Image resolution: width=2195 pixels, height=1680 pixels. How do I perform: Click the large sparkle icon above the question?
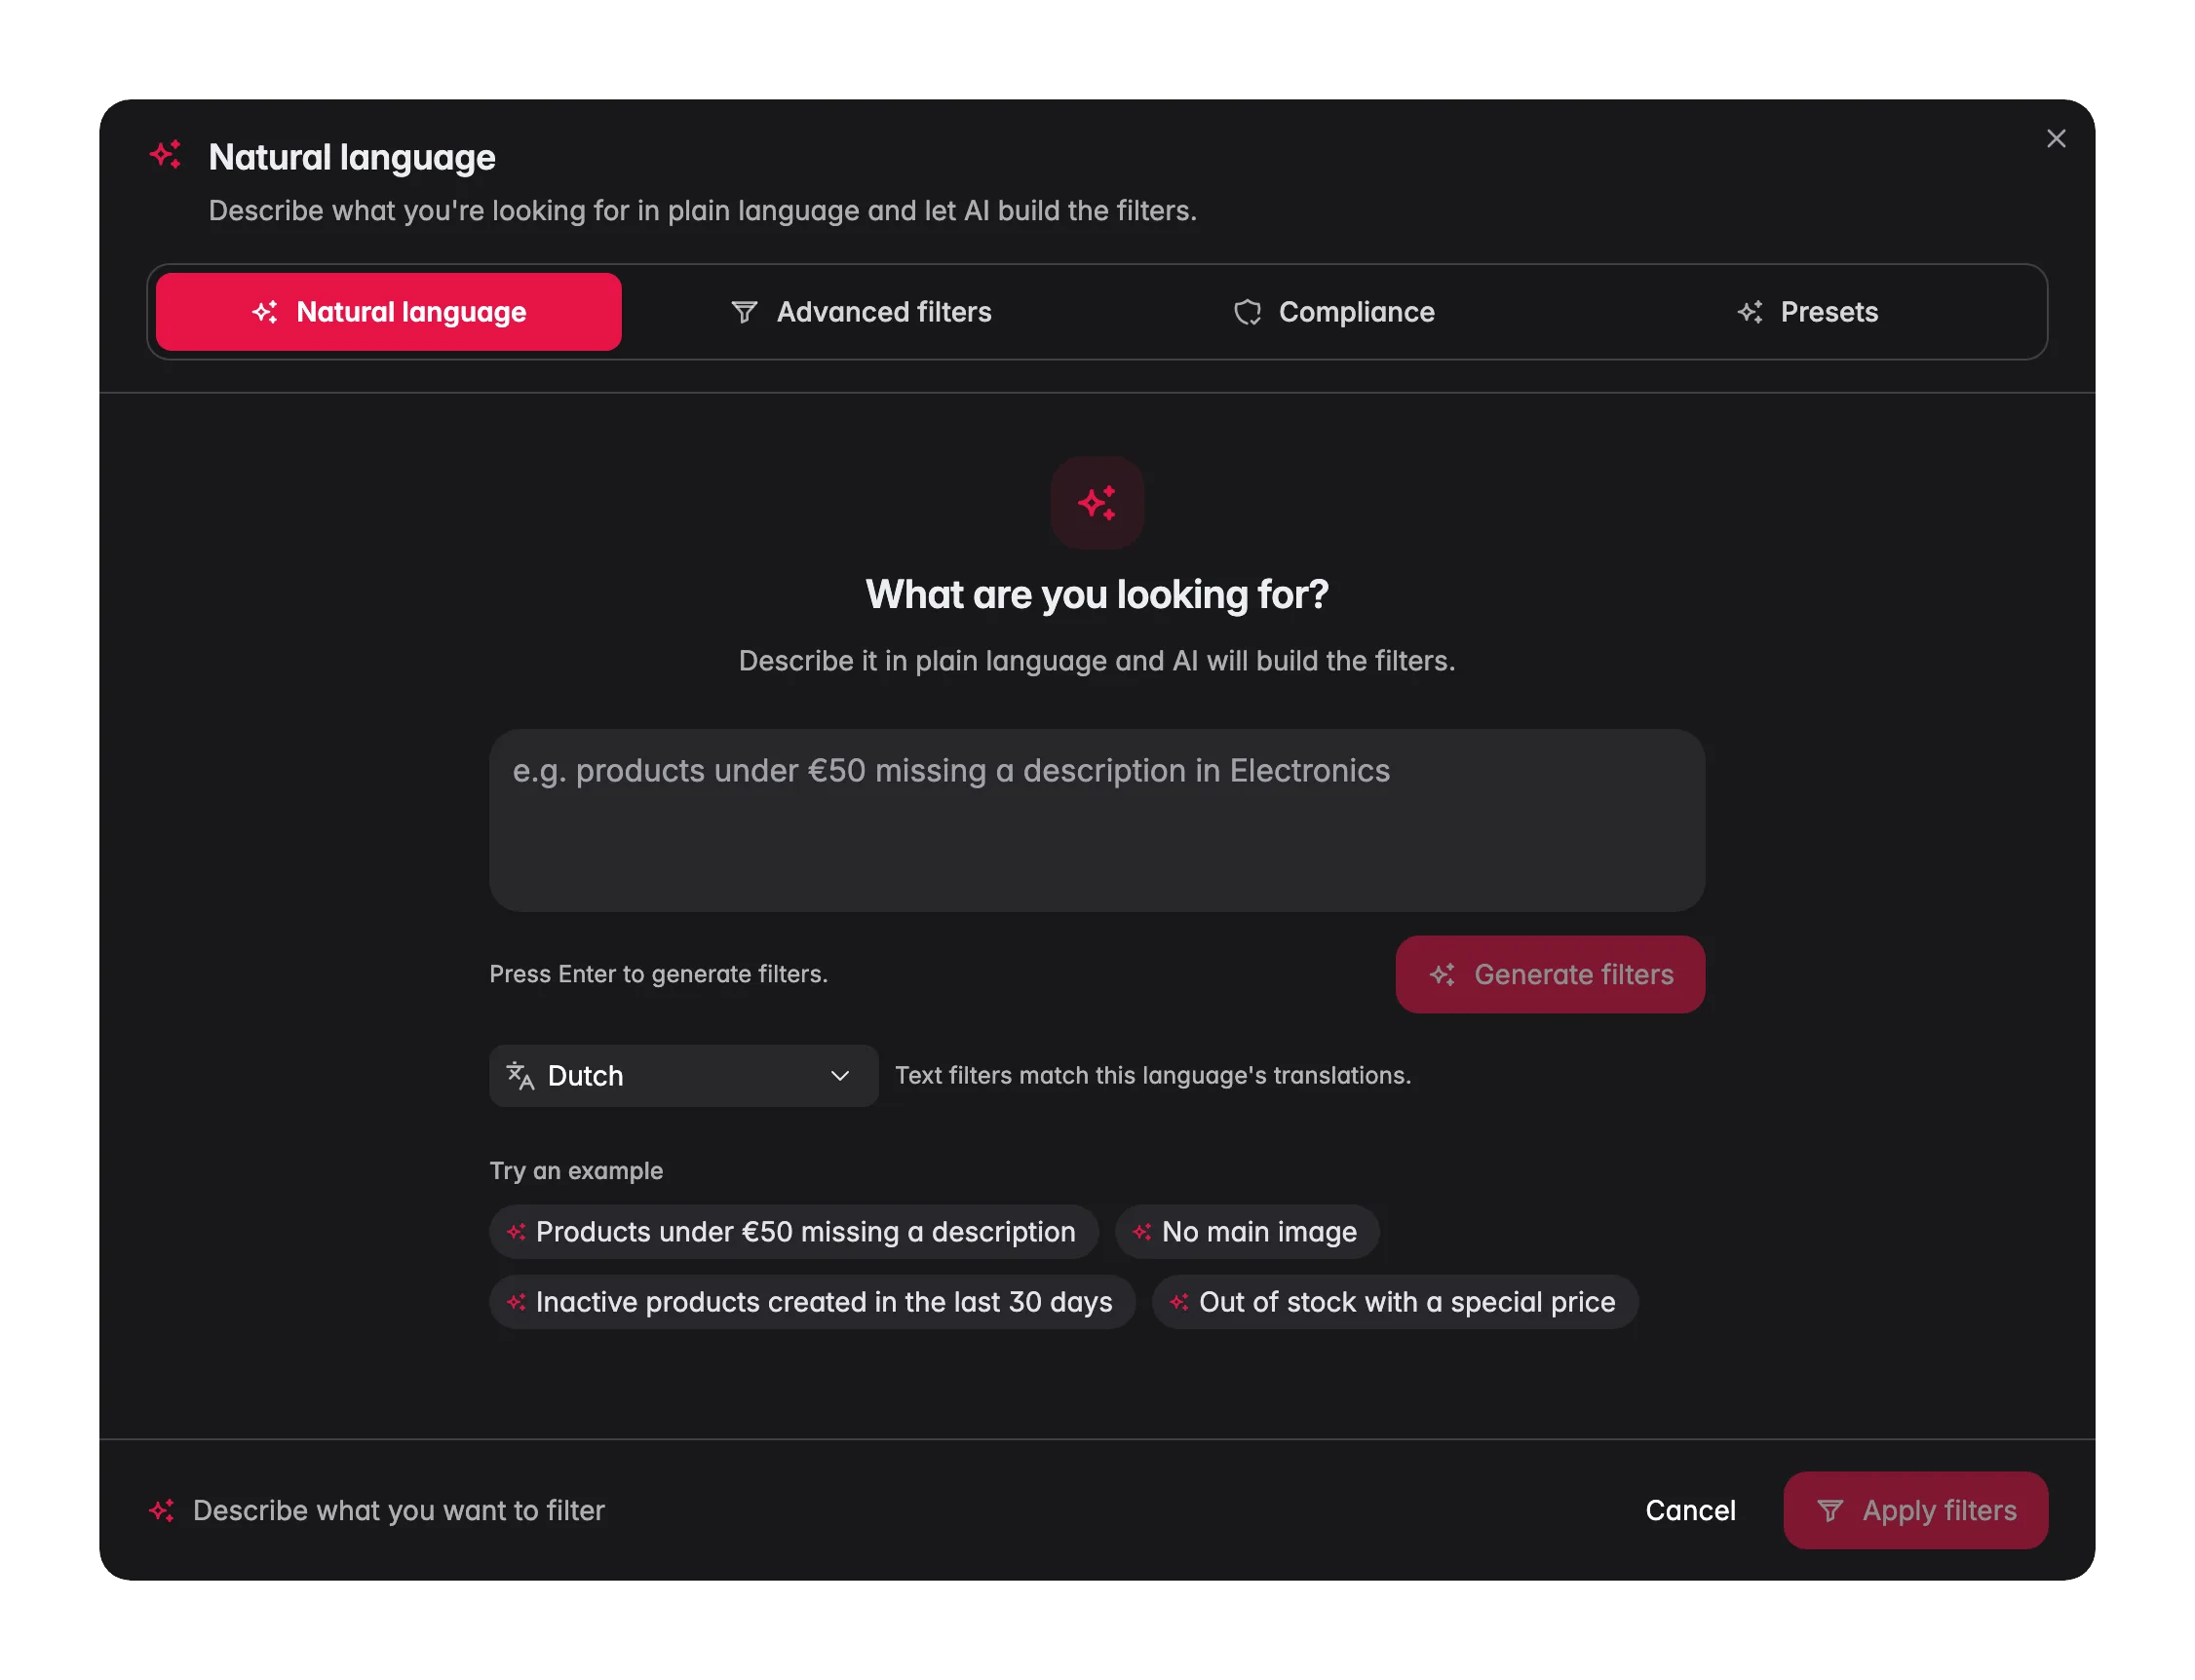[x=1097, y=503]
